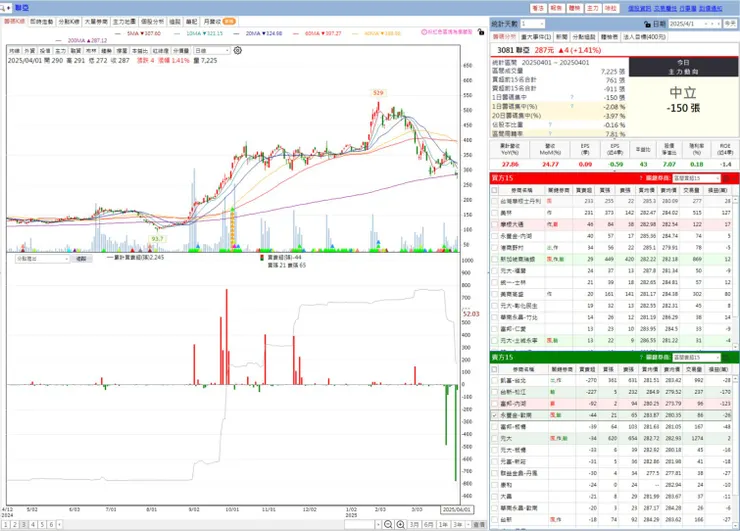Zoom out the chart with the minus magnifier
Image resolution: width=740 pixels, height=531 pixels.
coord(388,524)
